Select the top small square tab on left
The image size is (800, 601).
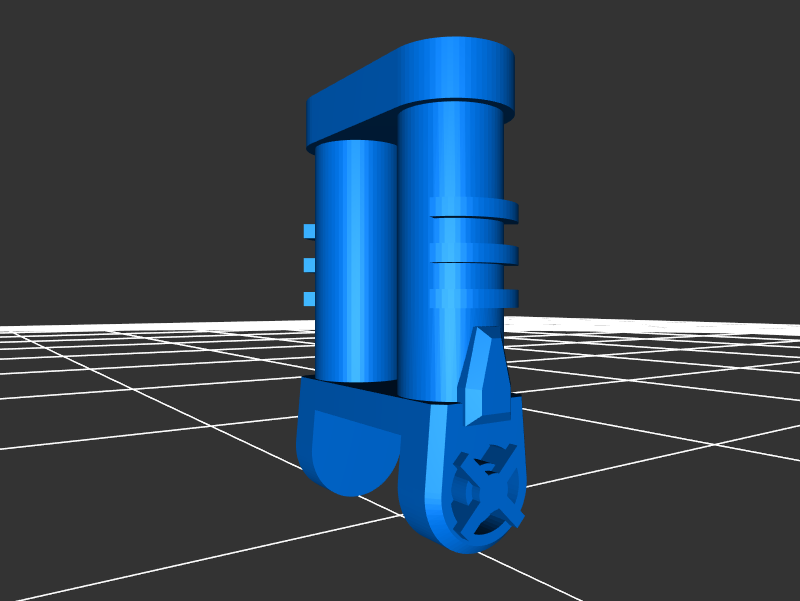click(x=309, y=231)
